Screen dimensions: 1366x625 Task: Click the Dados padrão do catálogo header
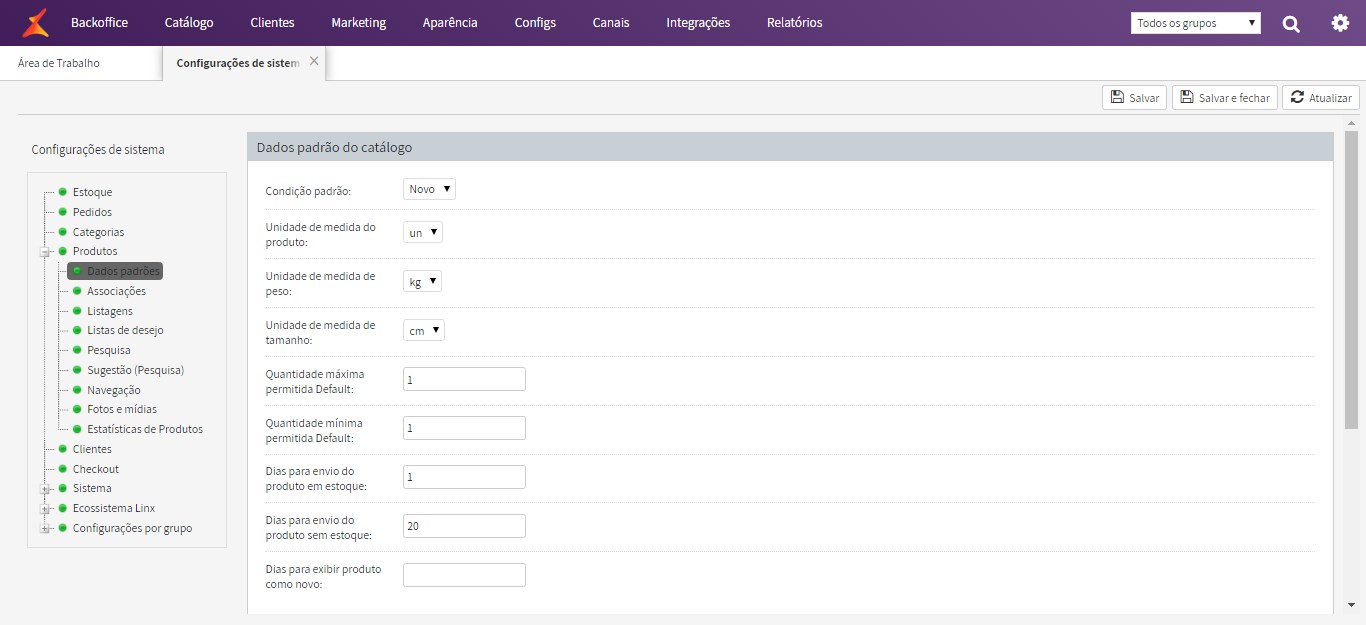tap(790, 147)
